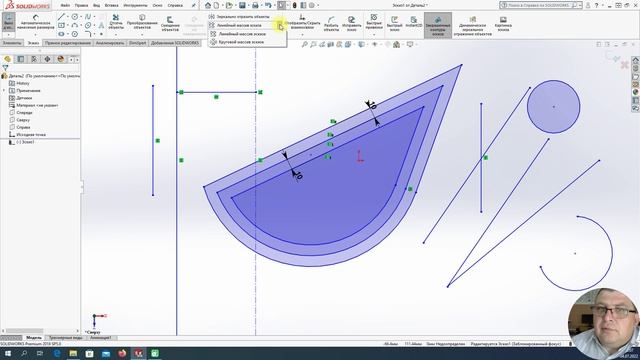Open Microsoft Edge from the taskbar

tap(57, 353)
